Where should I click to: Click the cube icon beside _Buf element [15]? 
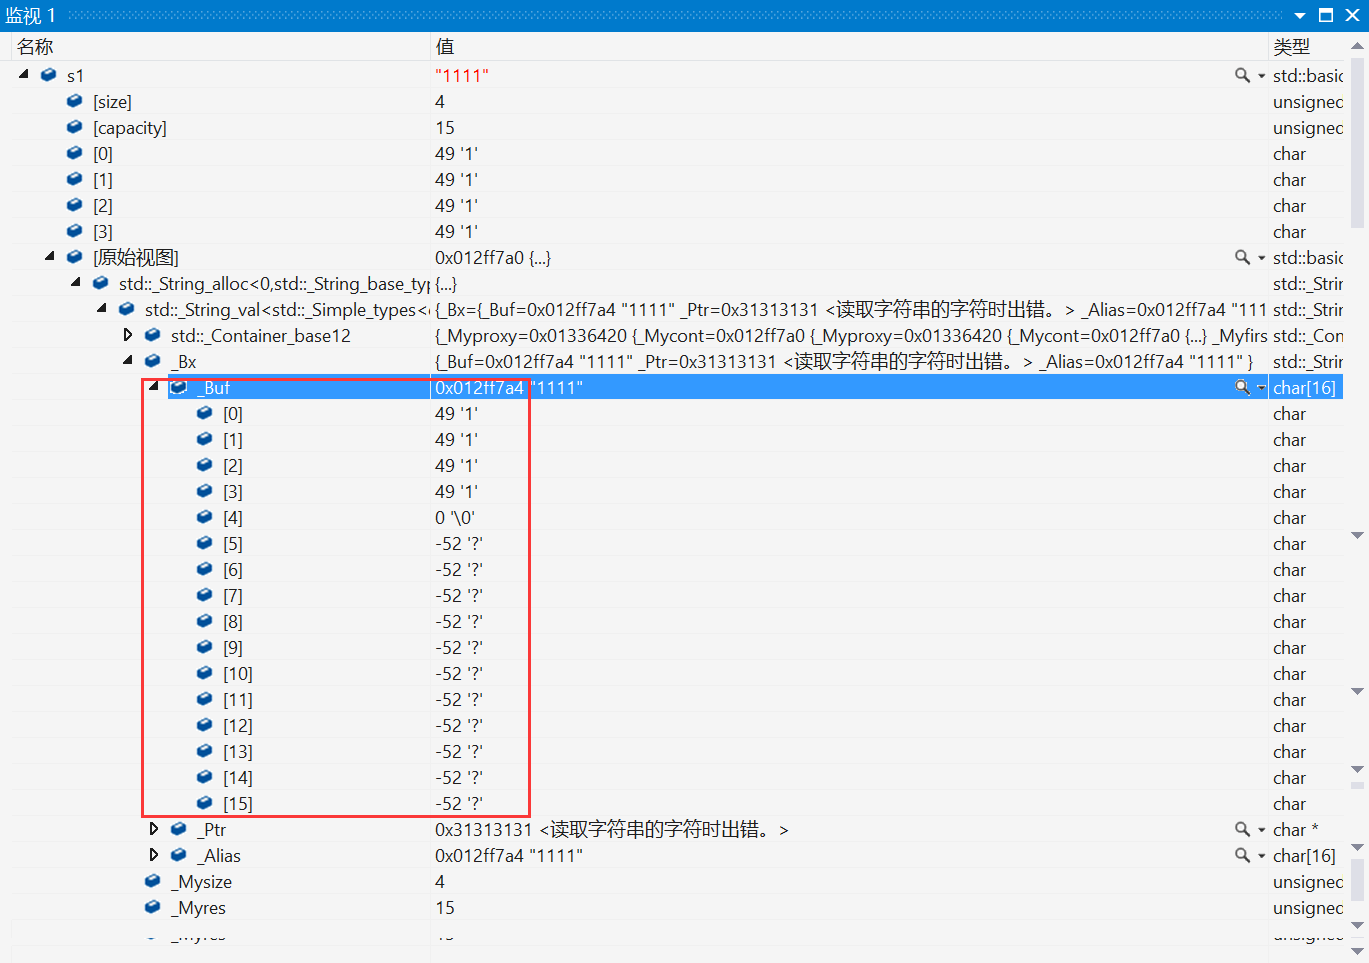pyautogui.click(x=204, y=802)
